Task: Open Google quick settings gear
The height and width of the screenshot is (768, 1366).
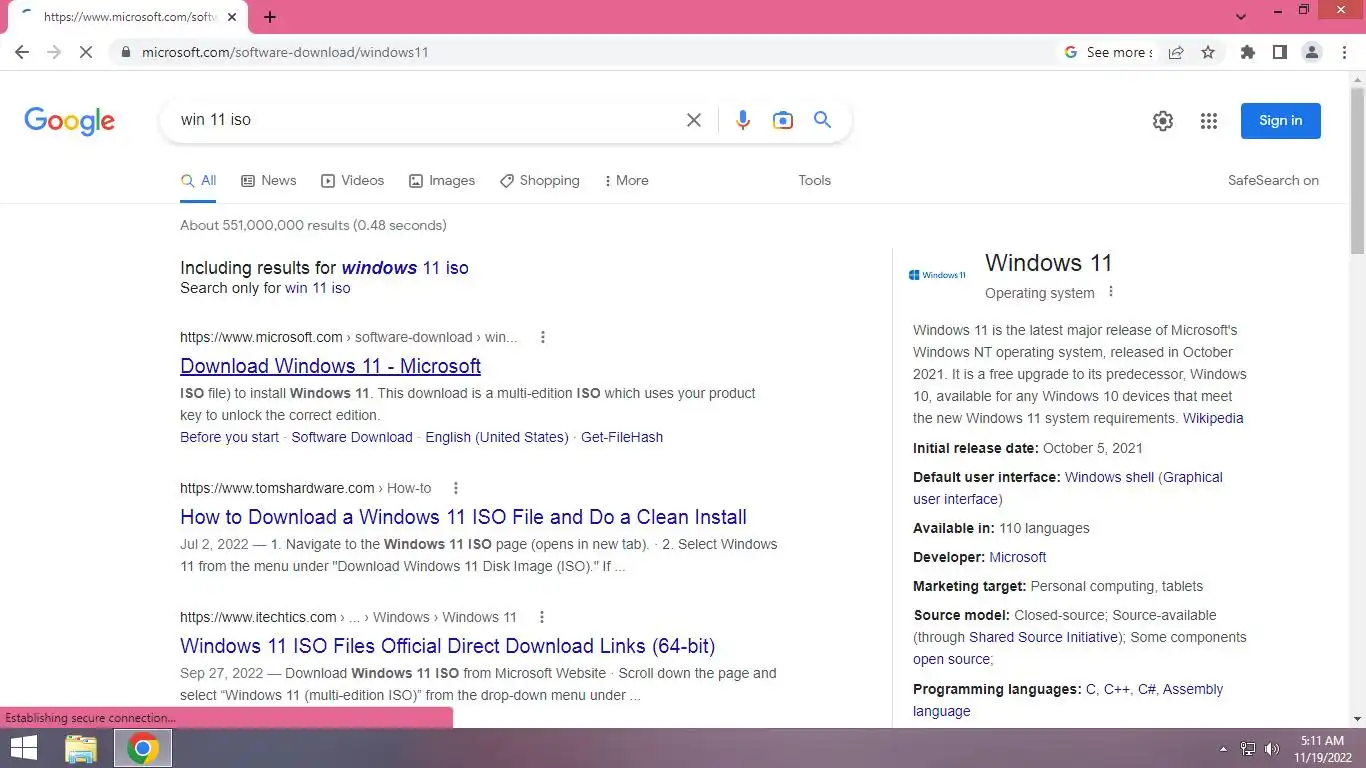Action: 1162,121
